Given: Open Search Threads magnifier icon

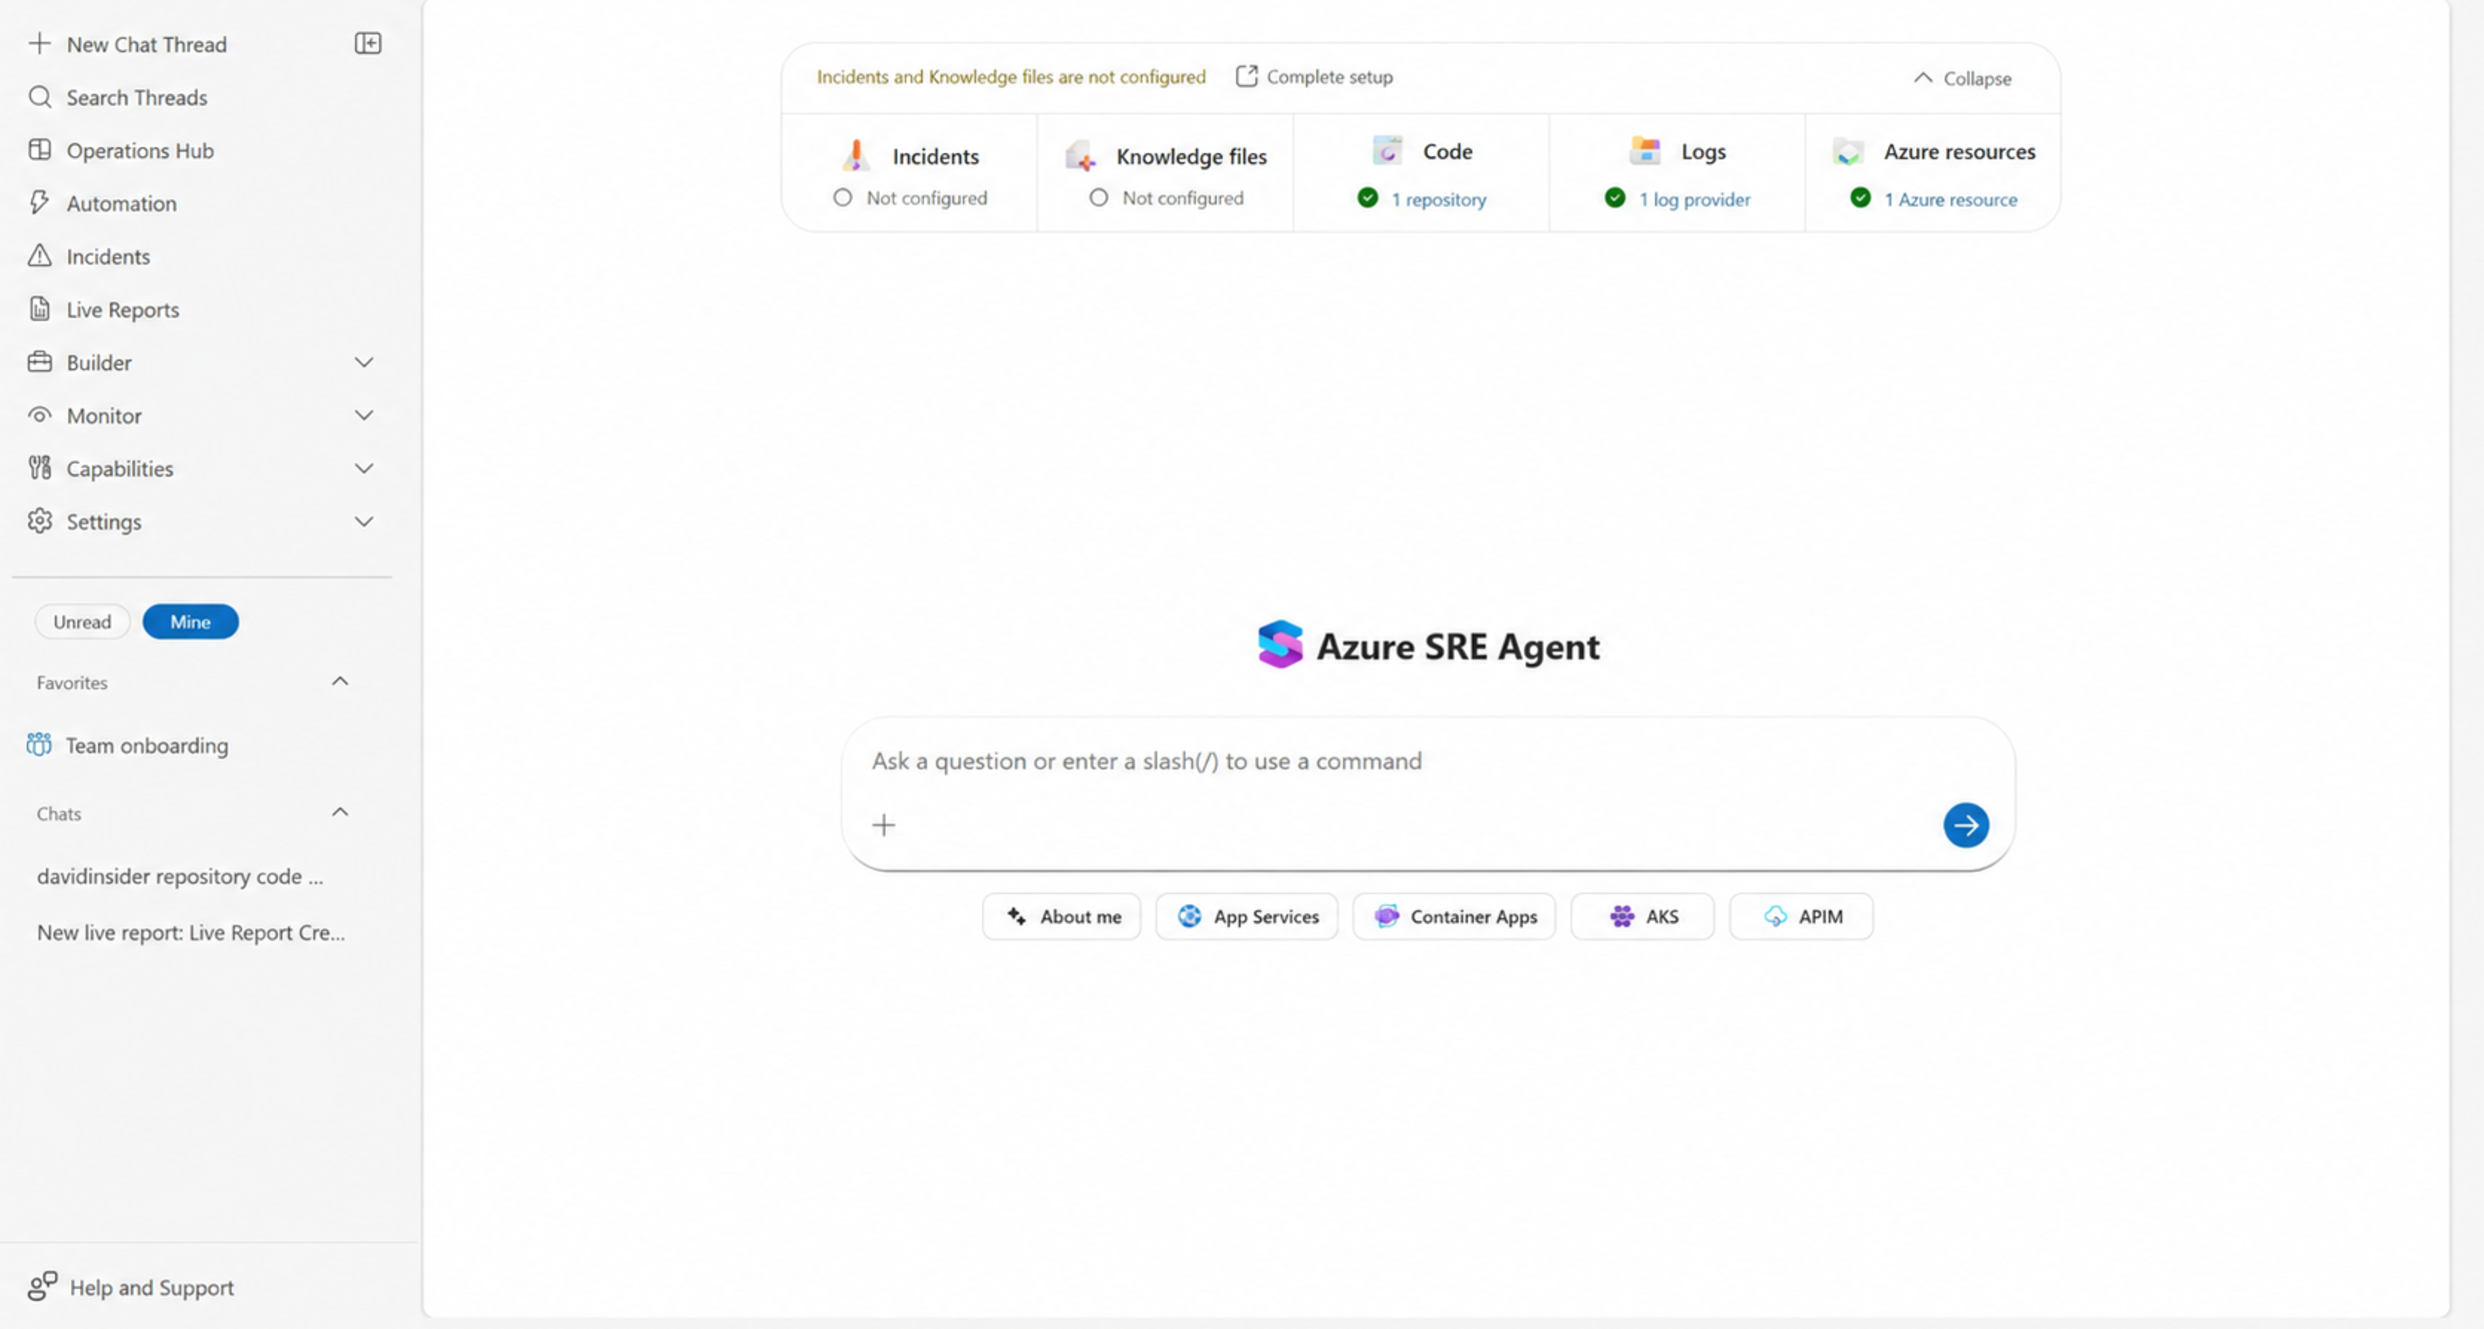Looking at the screenshot, I should (39, 97).
